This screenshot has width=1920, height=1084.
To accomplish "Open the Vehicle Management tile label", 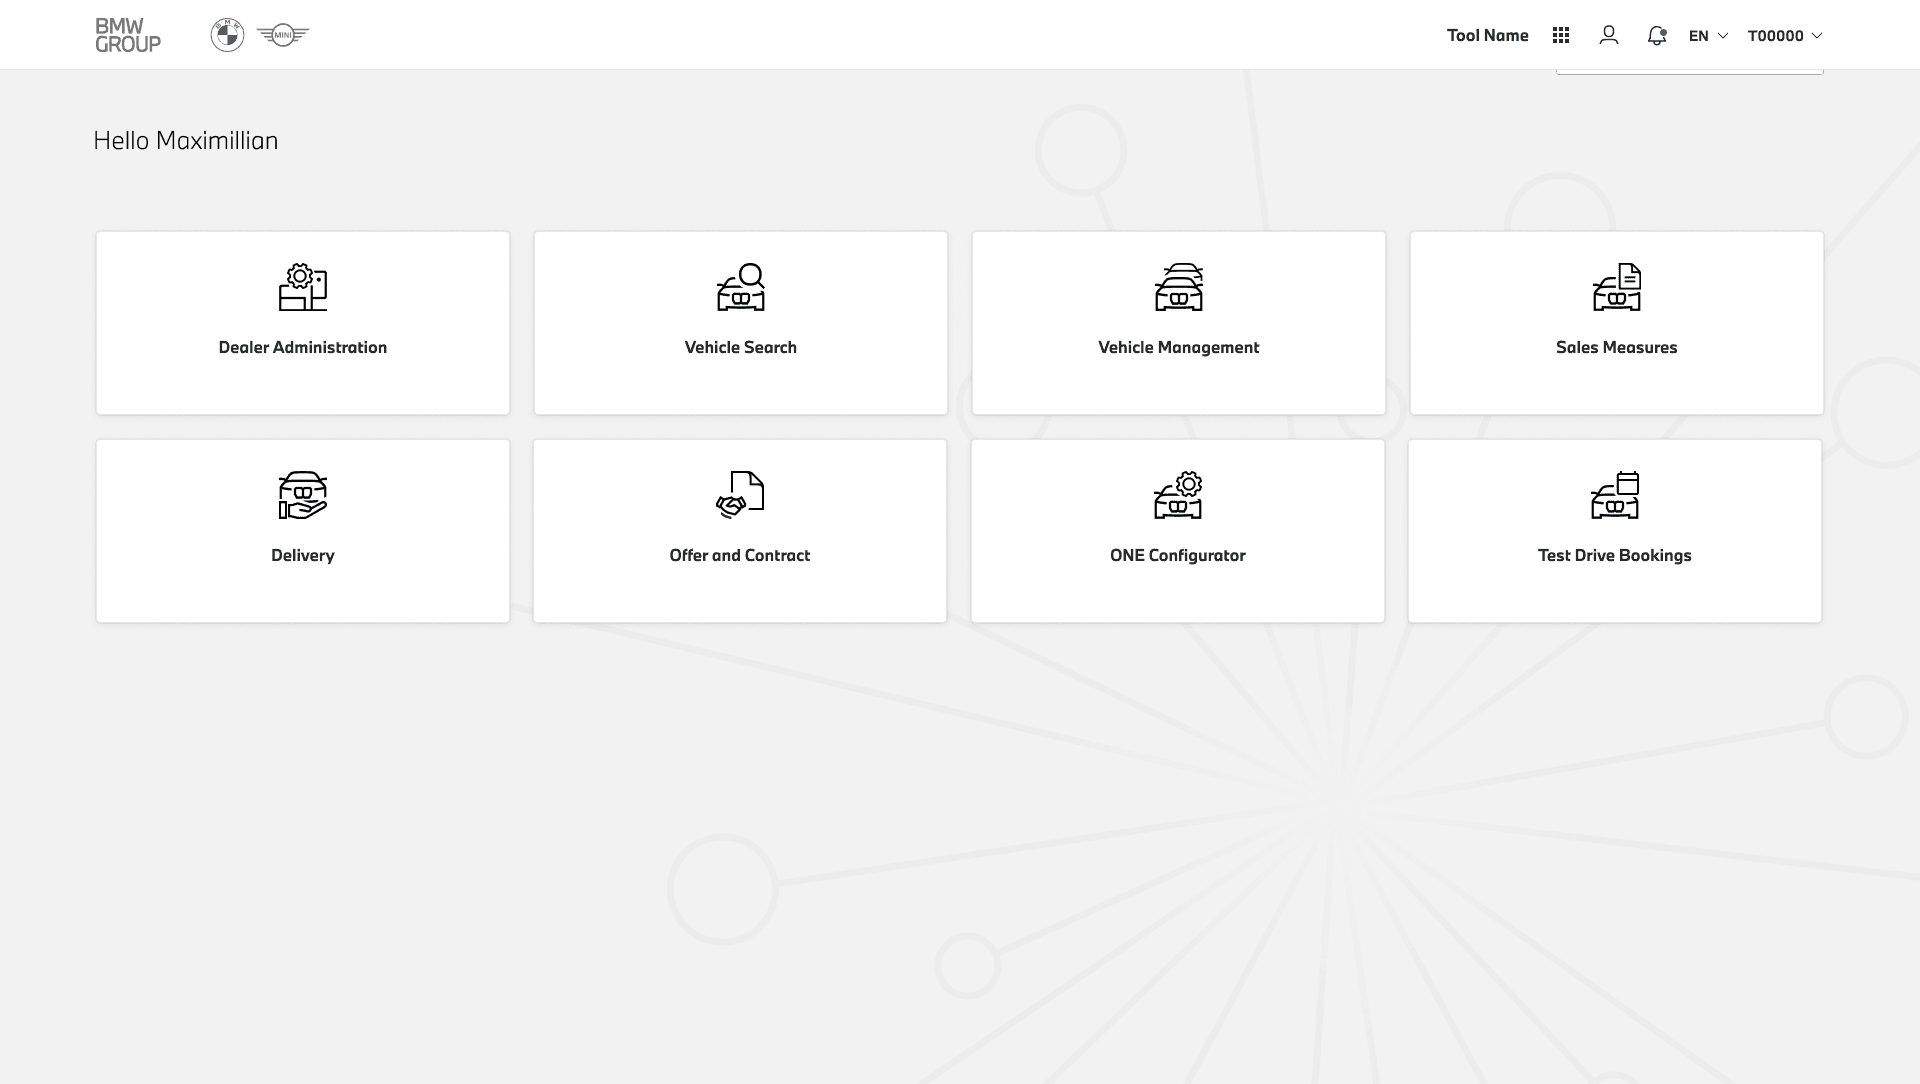I will (1178, 347).
